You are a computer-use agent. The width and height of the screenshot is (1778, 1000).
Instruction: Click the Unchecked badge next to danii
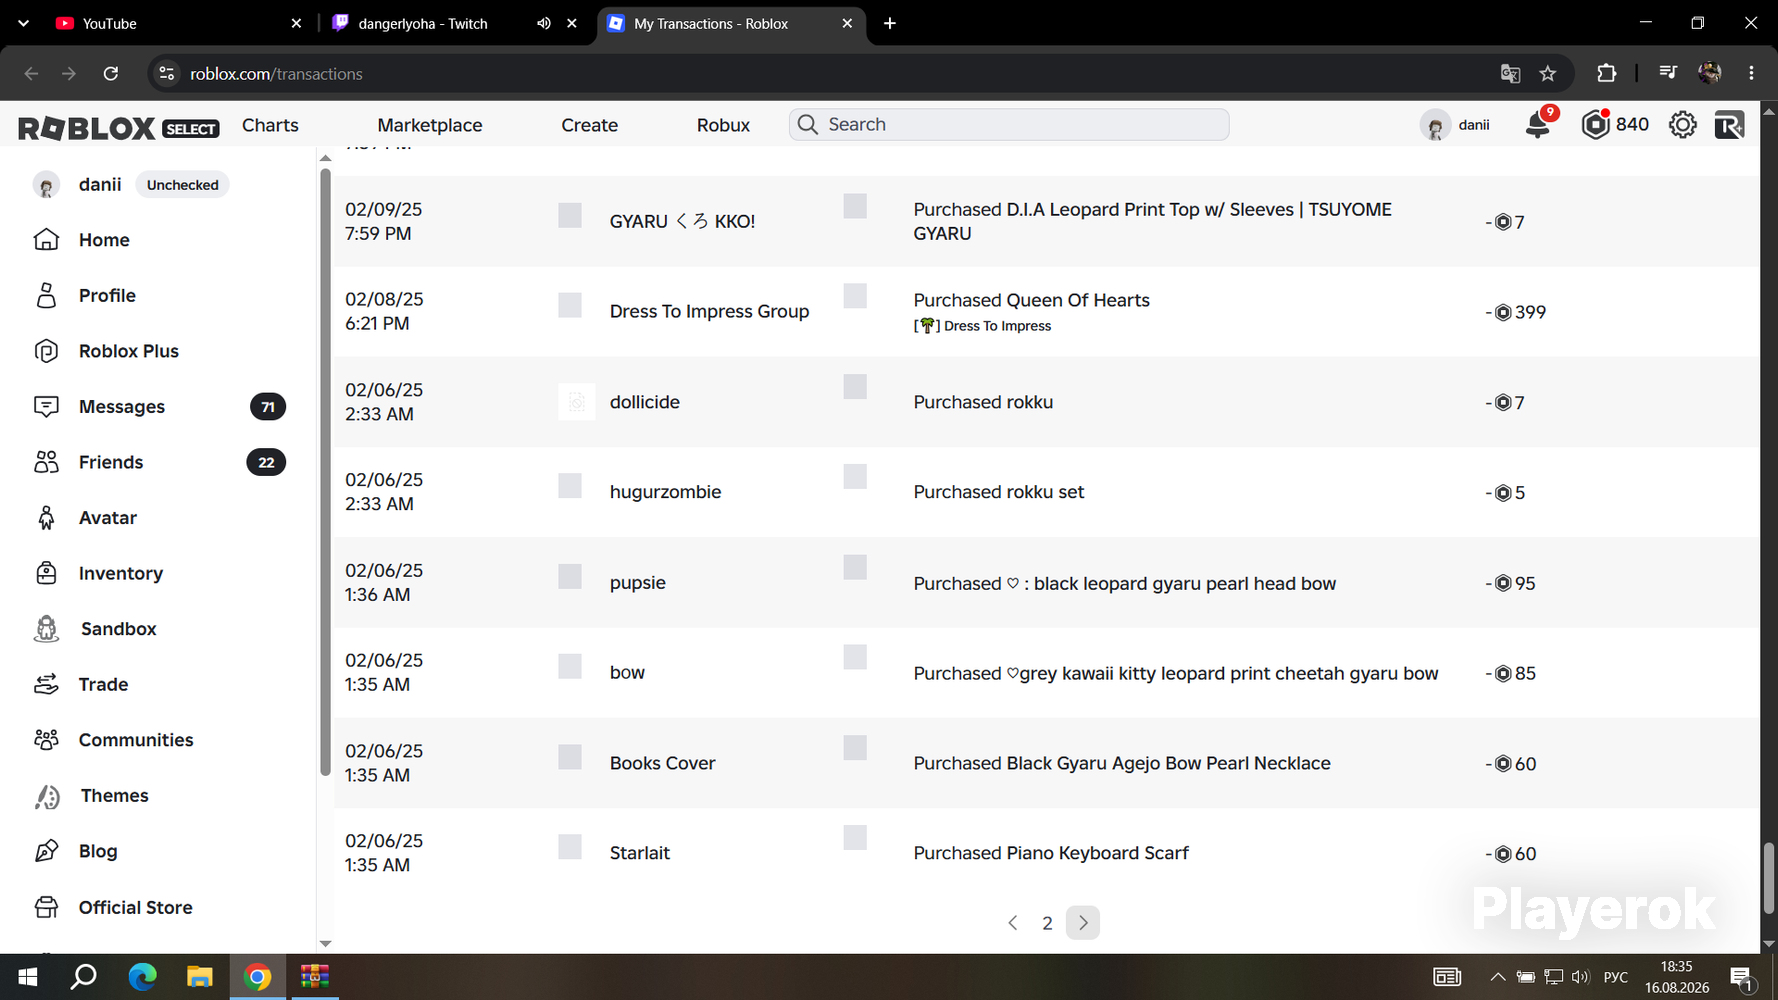[x=182, y=185]
